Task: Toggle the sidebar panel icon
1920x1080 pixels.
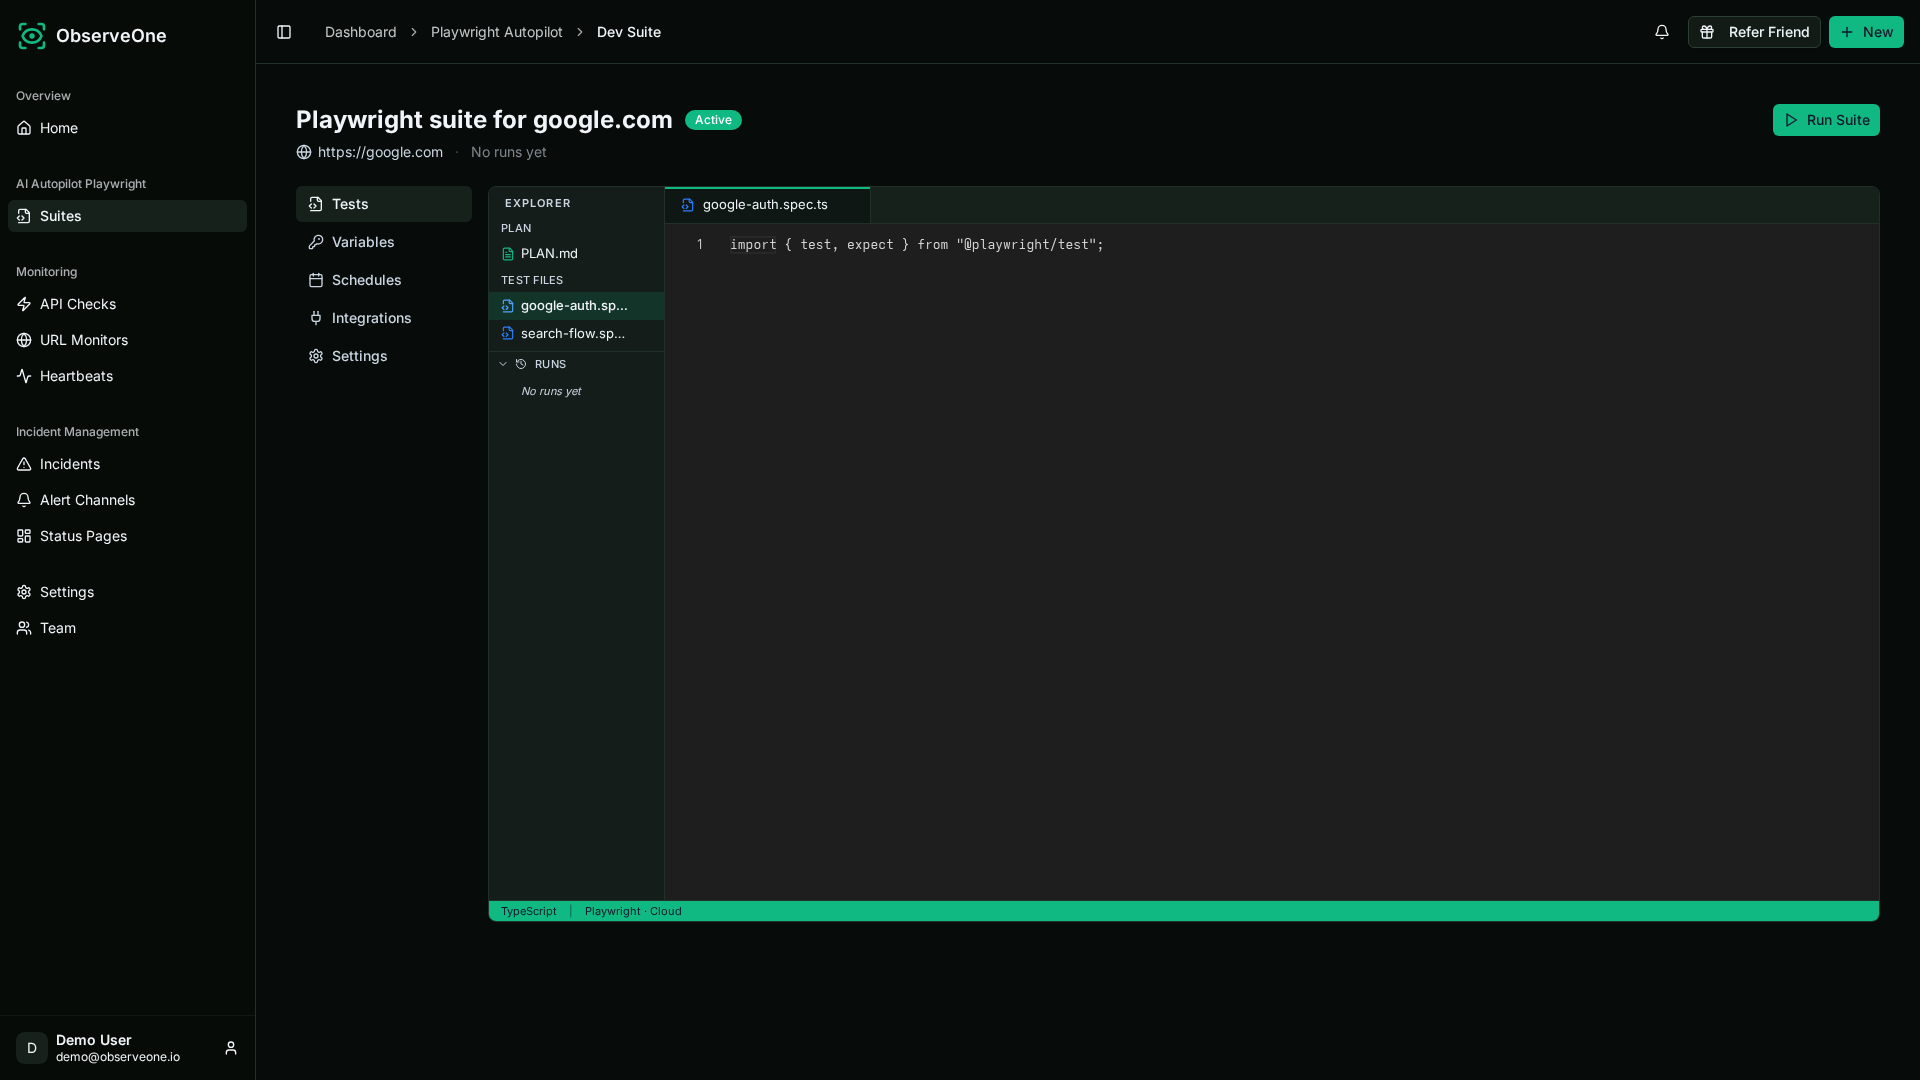Action: pos(284,32)
